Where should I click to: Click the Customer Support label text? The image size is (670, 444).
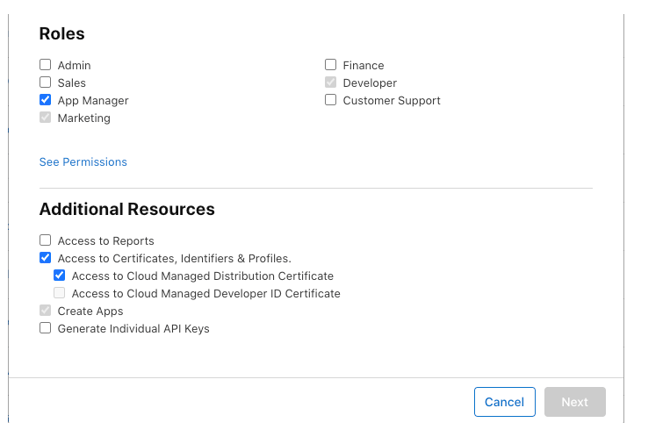tap(391, 100)
